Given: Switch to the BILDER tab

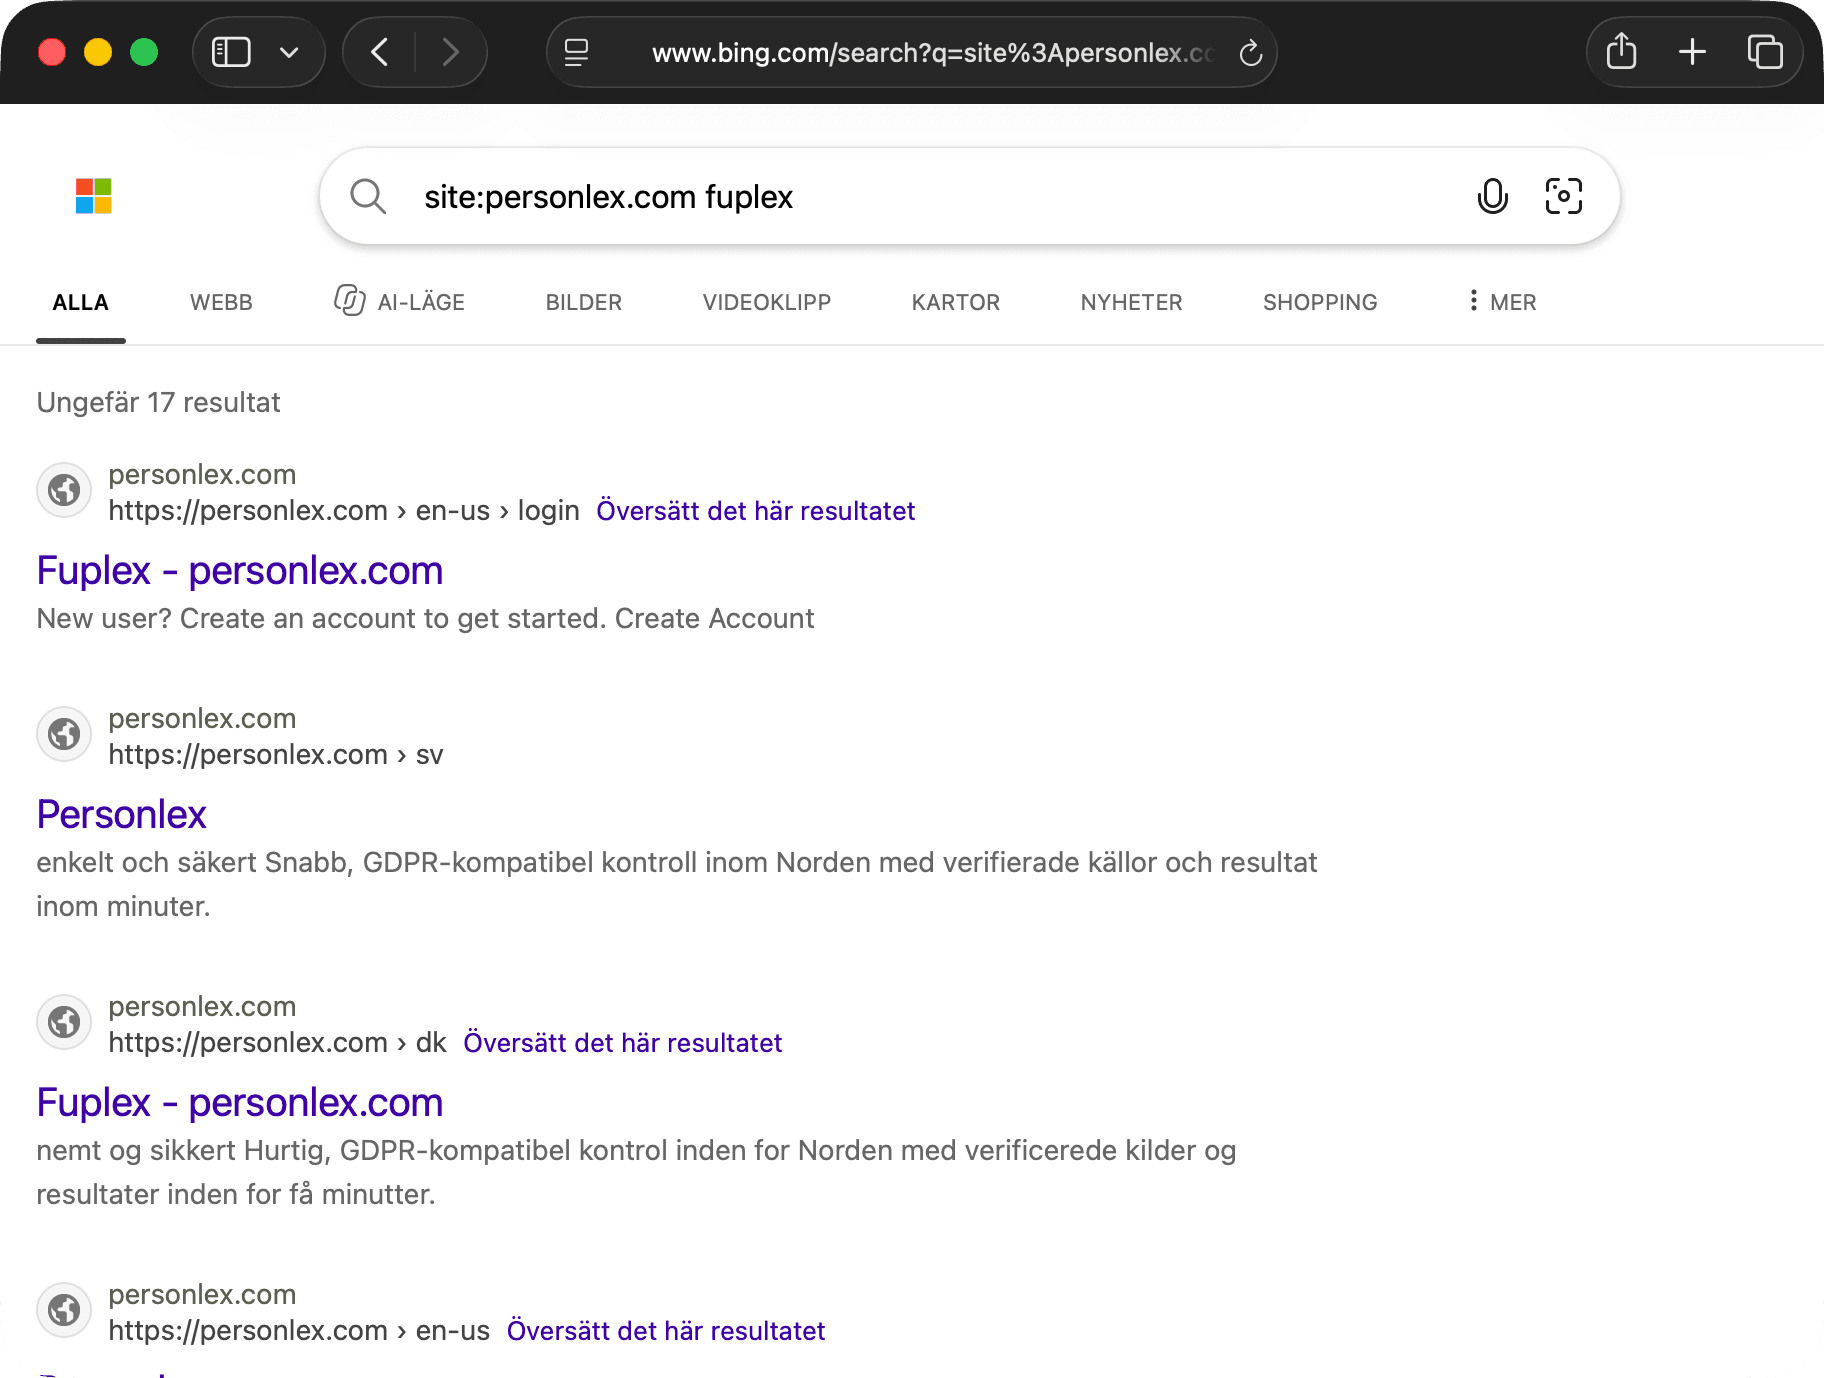Looking at the screenshot, I should 584,302.
